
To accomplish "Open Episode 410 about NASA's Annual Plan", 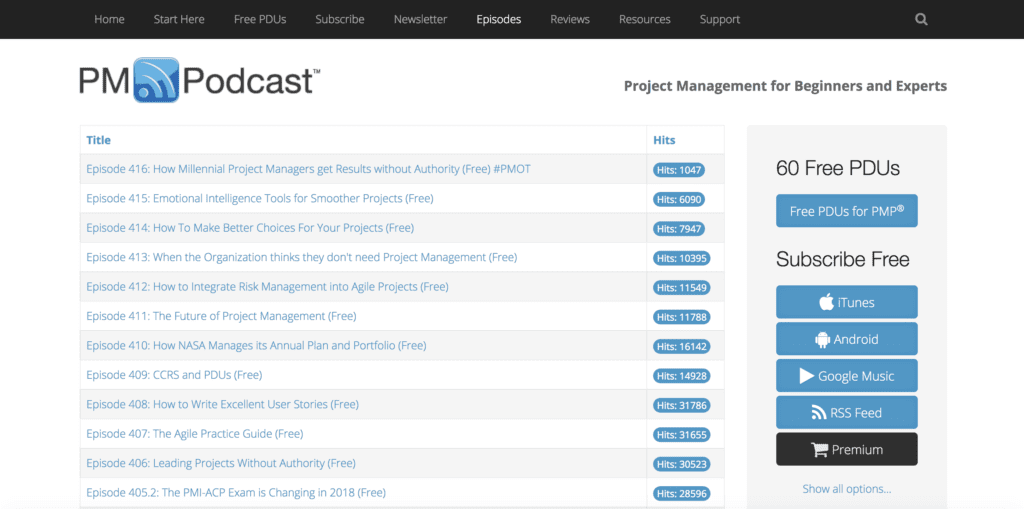I will (256, 345).
